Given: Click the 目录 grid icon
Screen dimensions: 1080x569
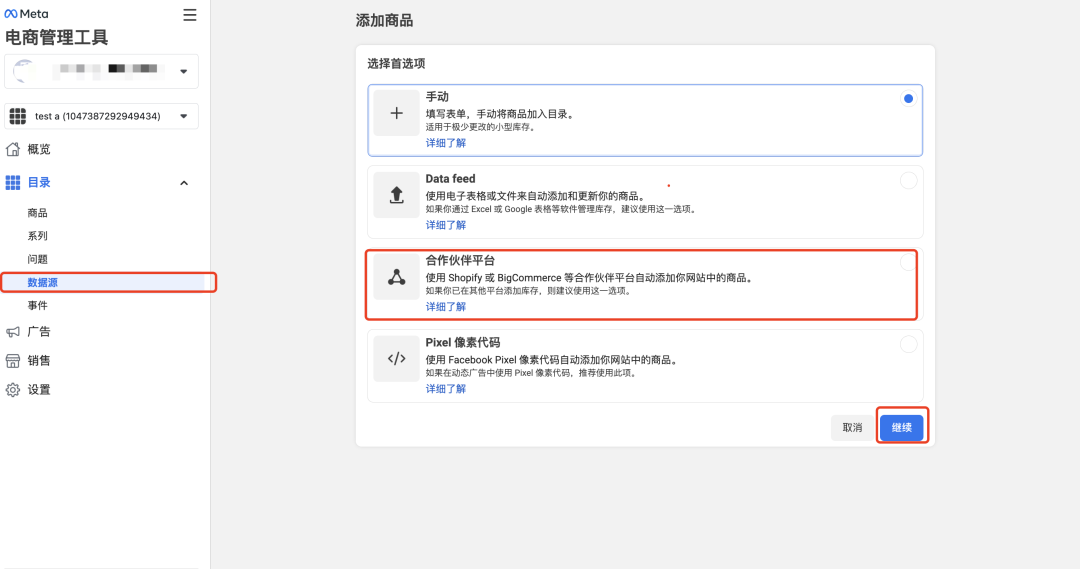Looking at the screenshot, I should pyautogui.click(x=13, y=183).
